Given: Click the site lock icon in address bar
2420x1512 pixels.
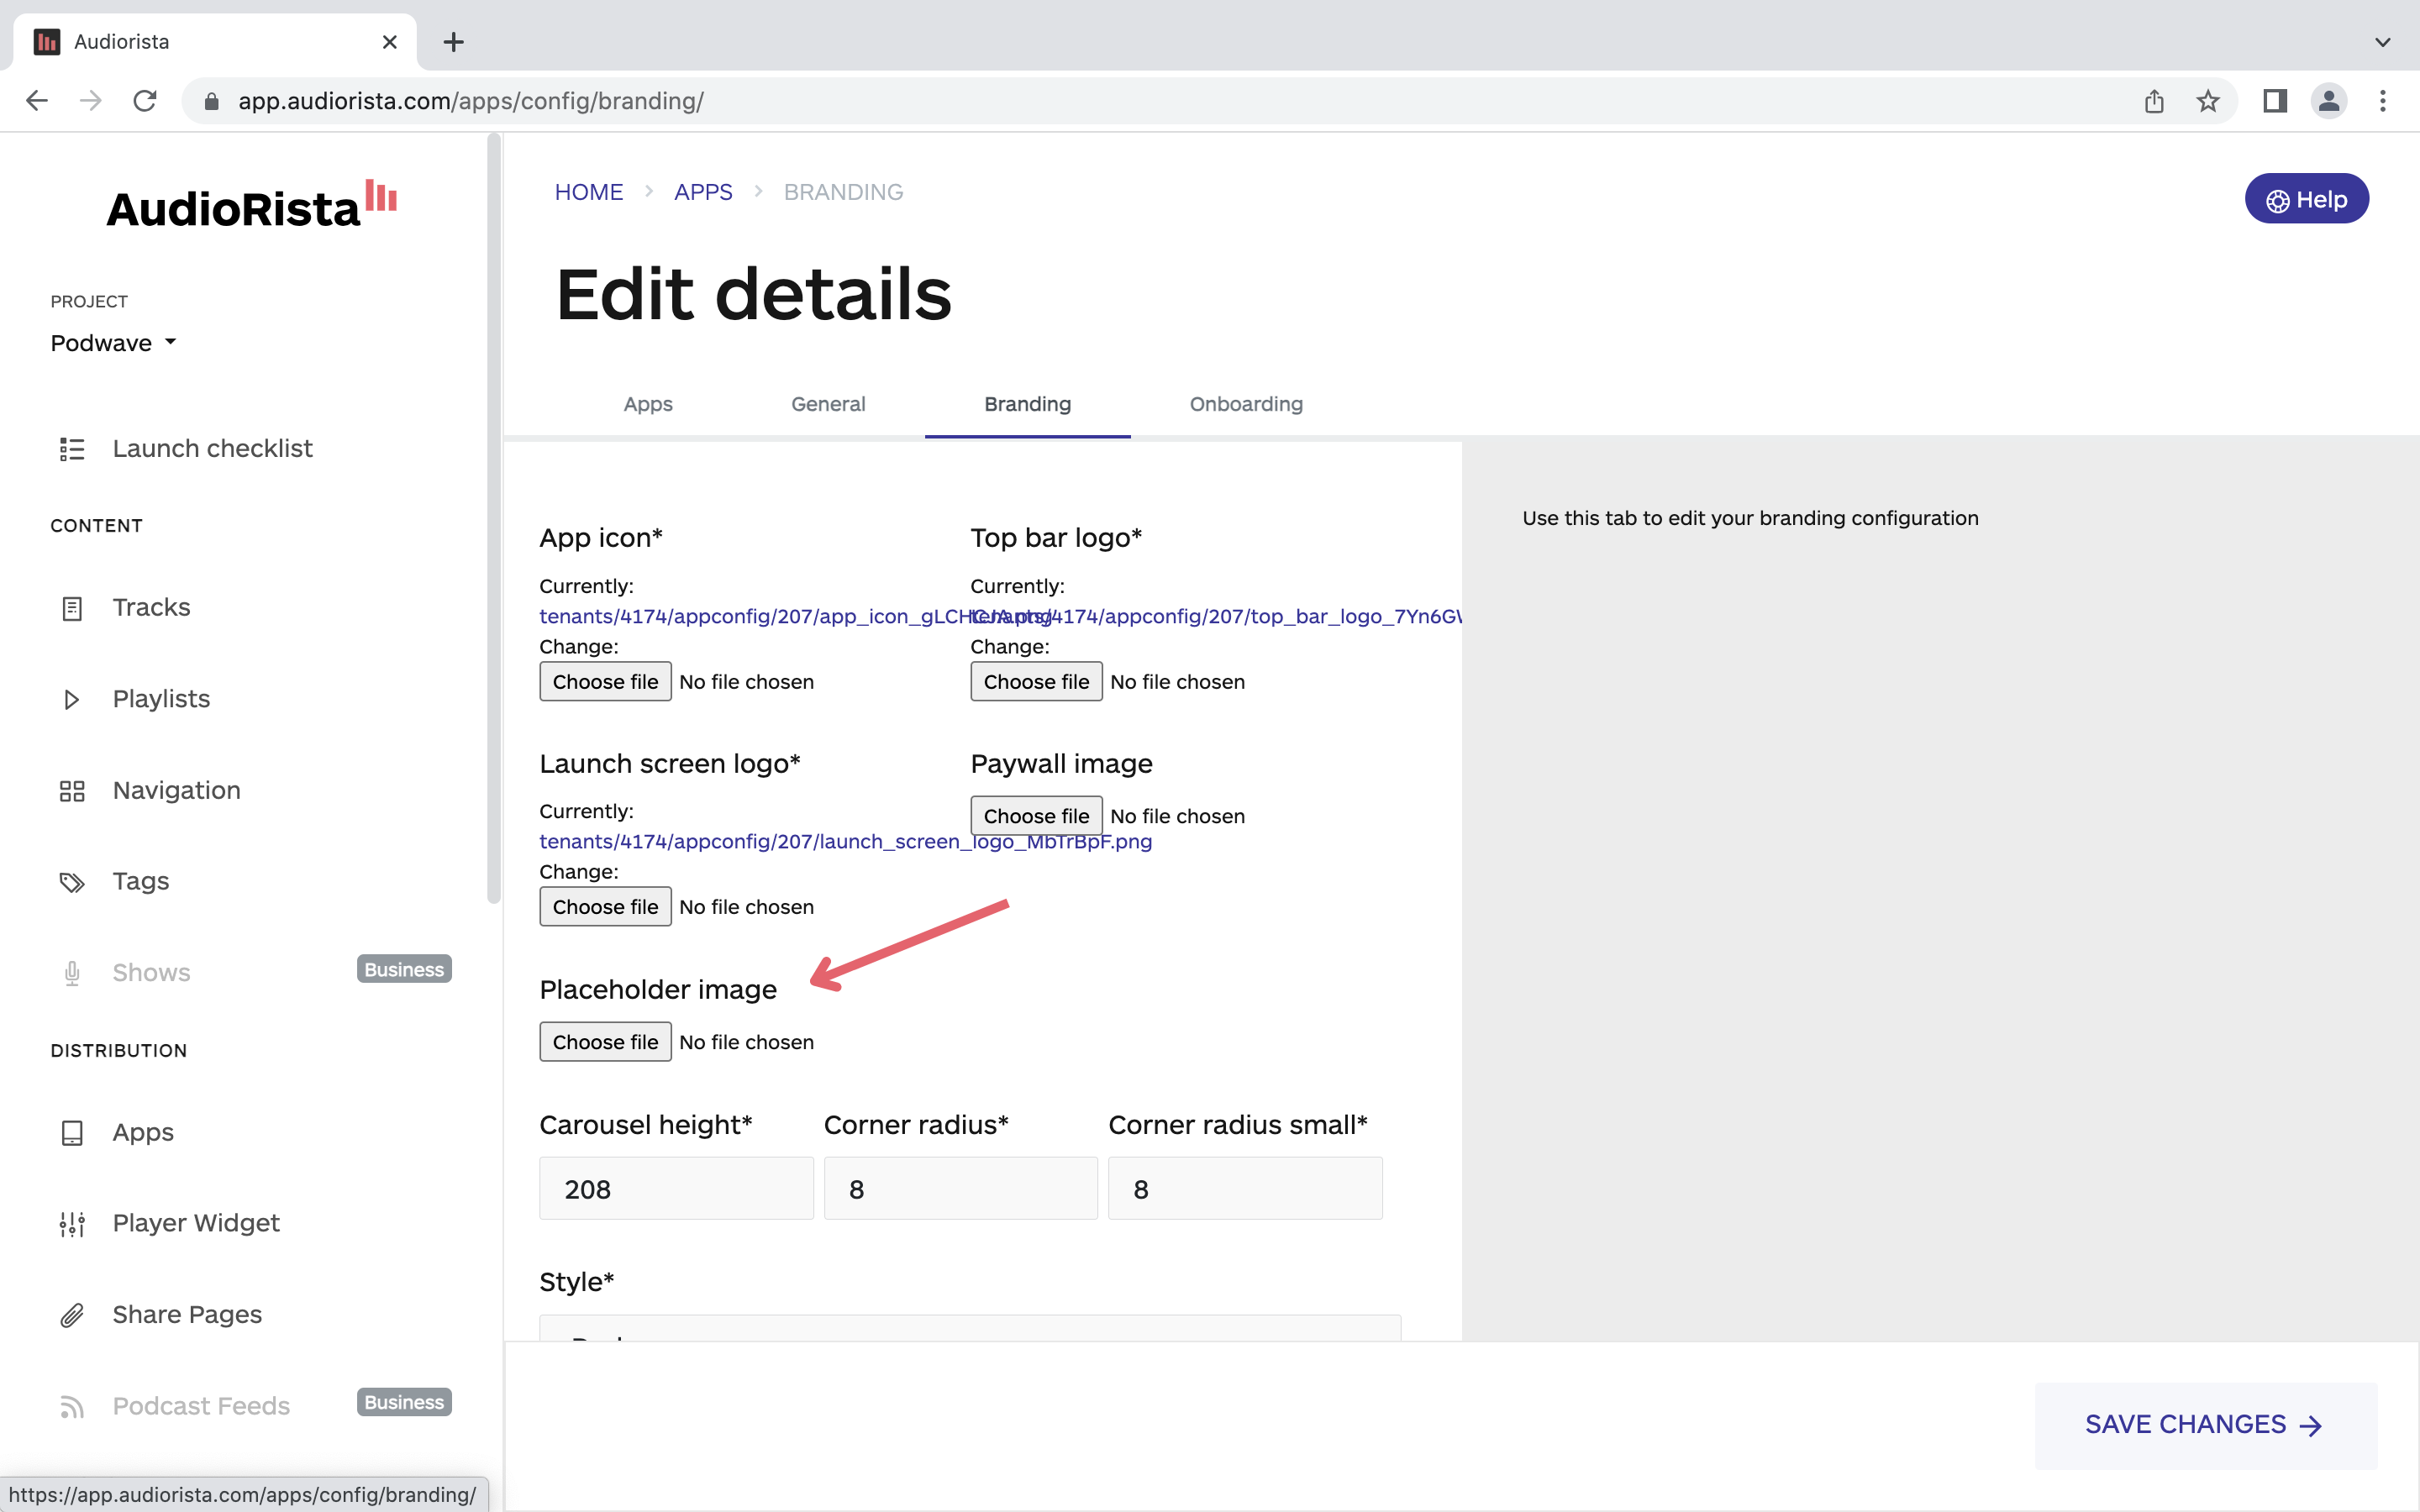Looking at the screenshot, I should tap(211, 101).
